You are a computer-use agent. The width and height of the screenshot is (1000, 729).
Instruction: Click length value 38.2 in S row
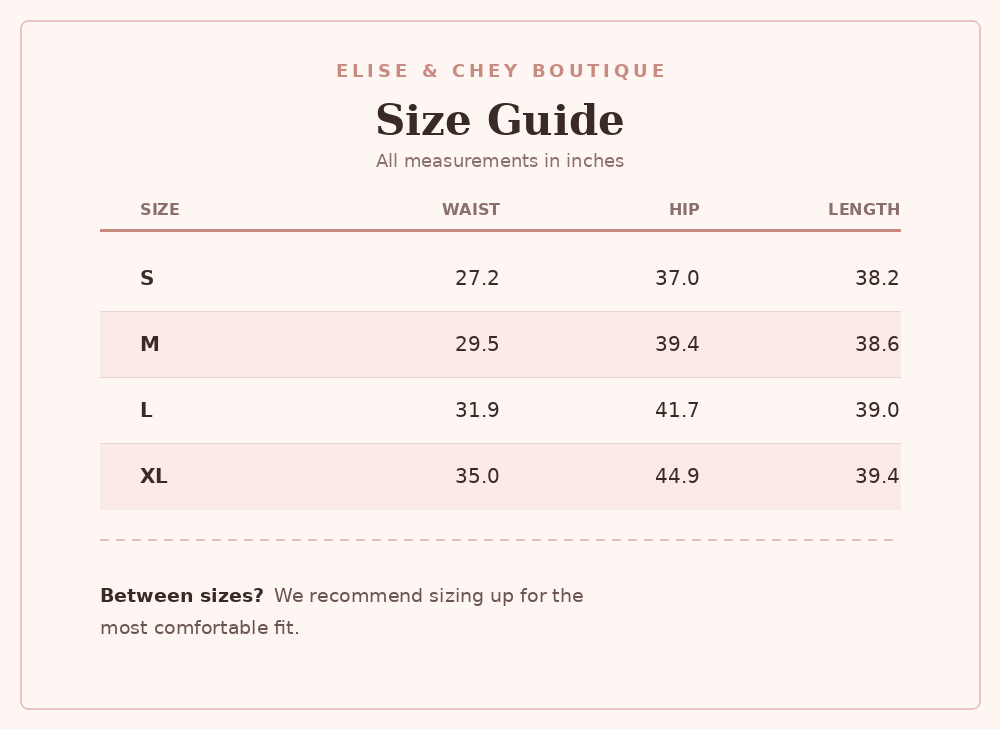pos(877,278)
